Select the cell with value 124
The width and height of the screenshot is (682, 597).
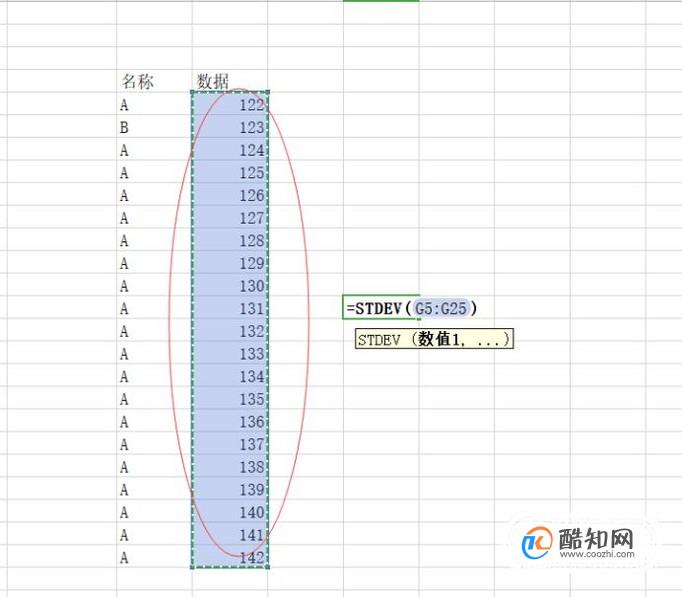click(x=230, y=149)
